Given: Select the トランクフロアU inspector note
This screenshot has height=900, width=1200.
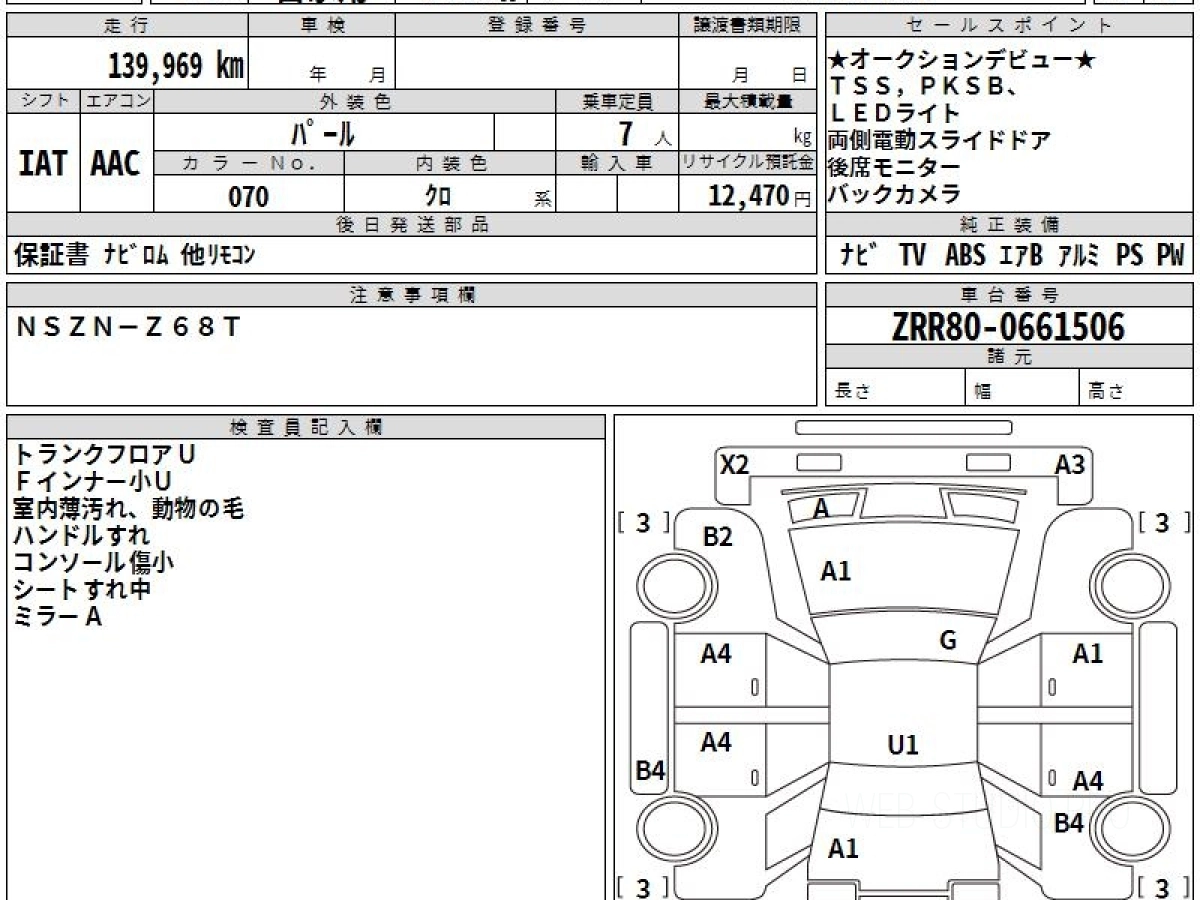Looking at the screenshot, I should click(x=104, y=454).
